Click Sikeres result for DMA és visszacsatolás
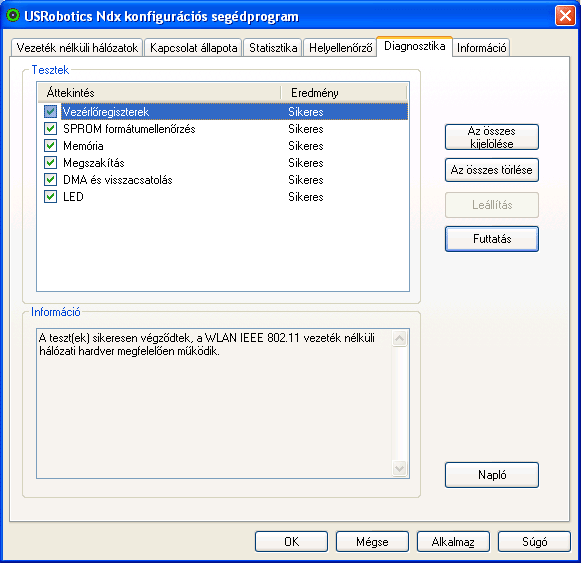581x563 pixels. point(306,180)
